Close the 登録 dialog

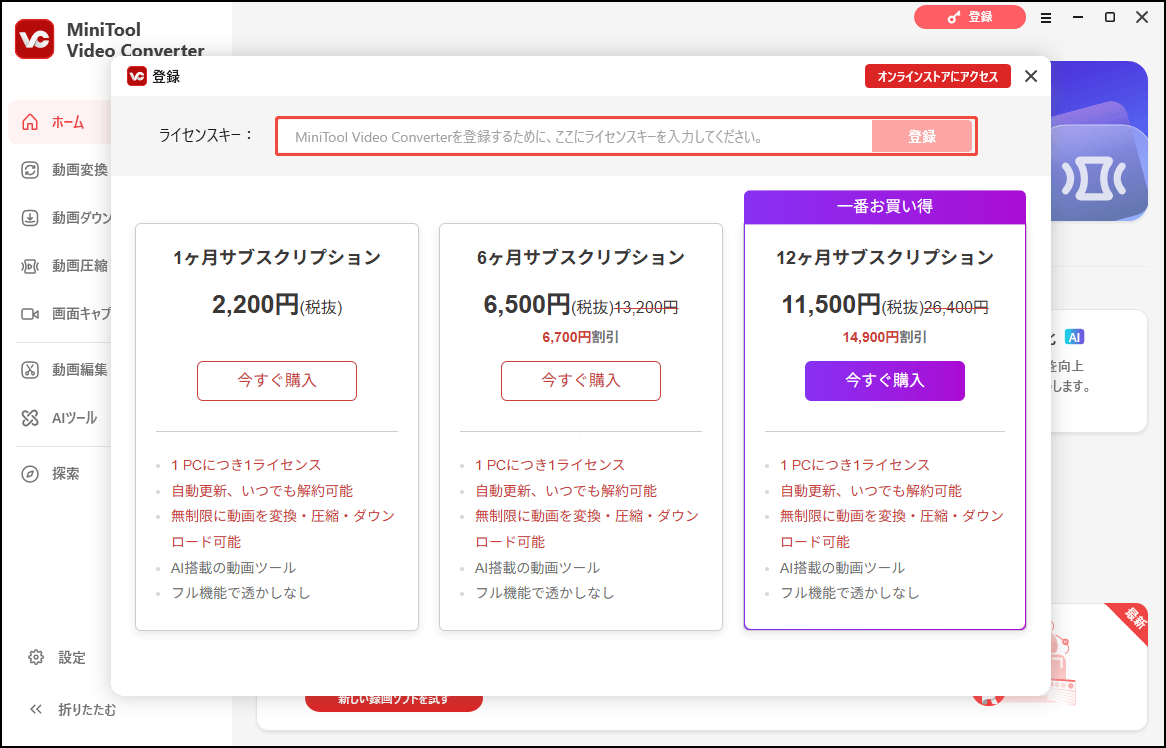pyautogui.click(x=1031, y=76)
